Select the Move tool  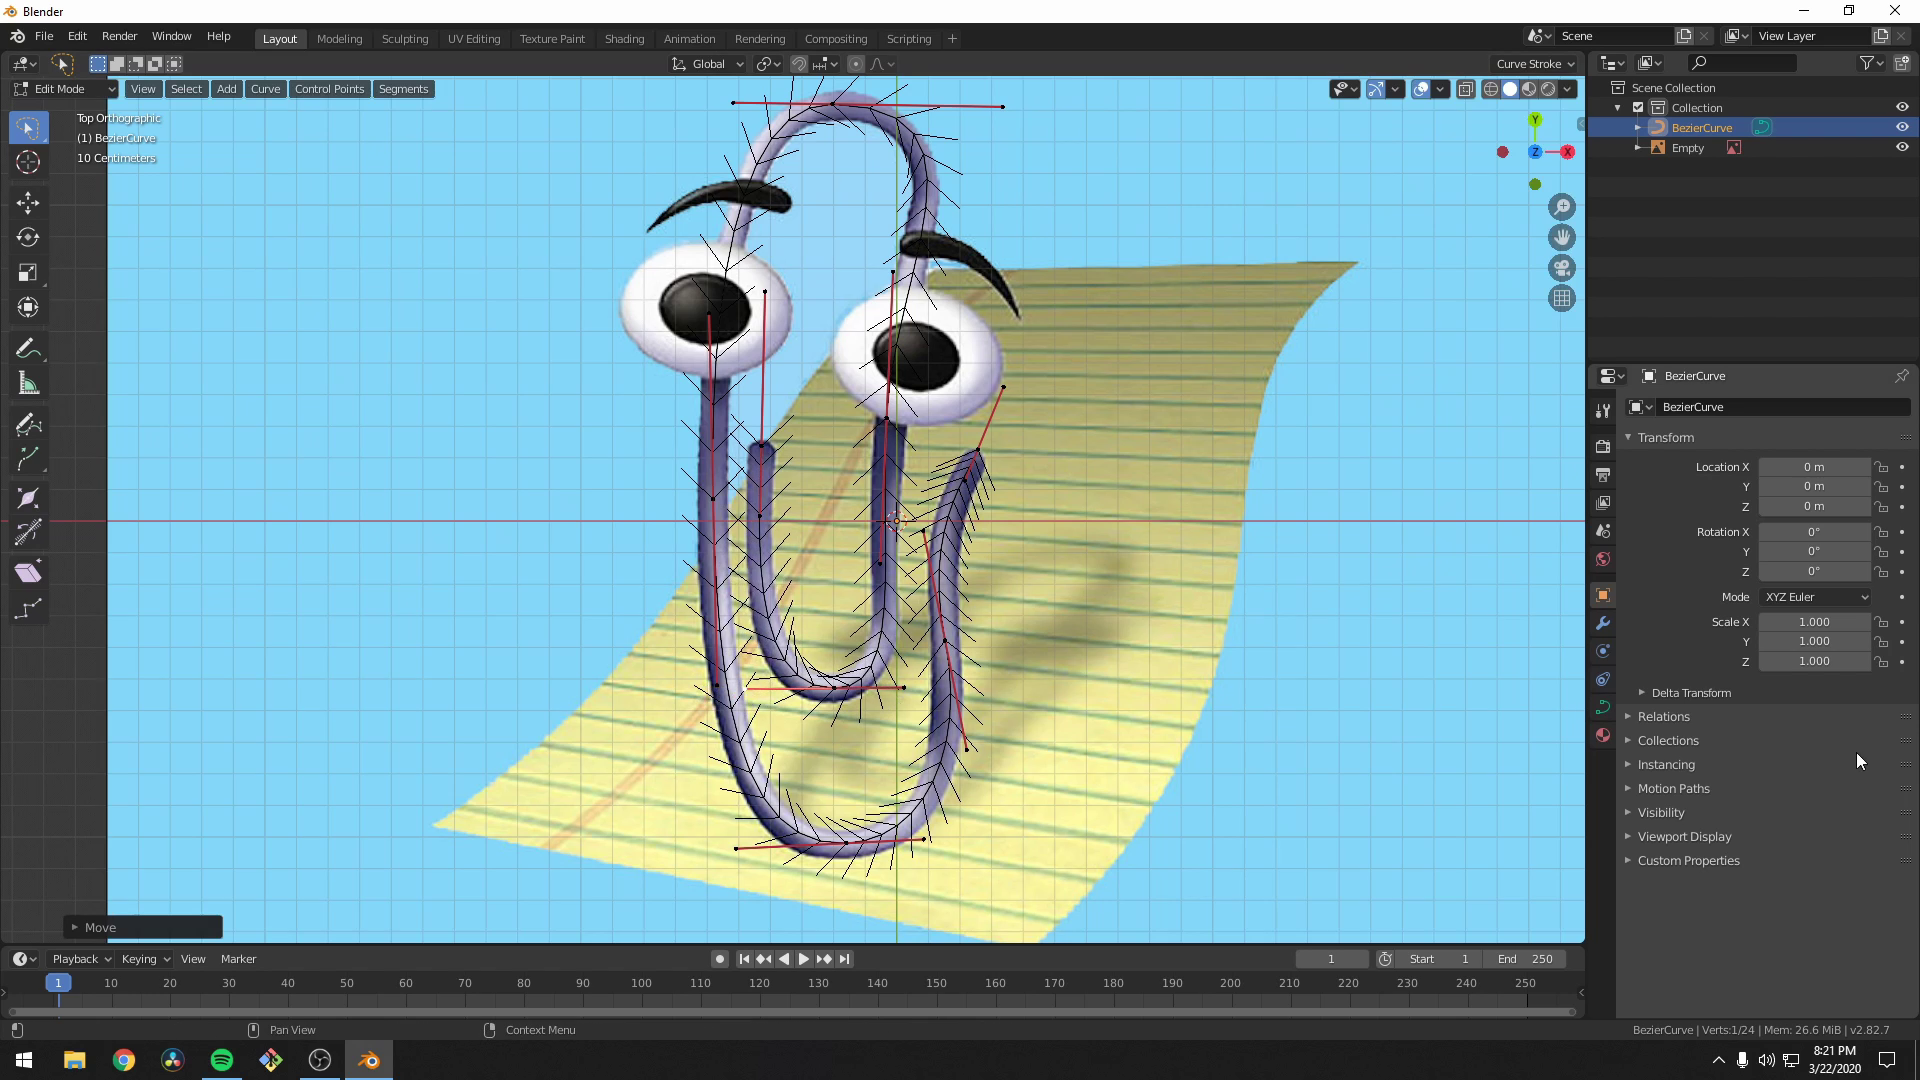[28, 203]
